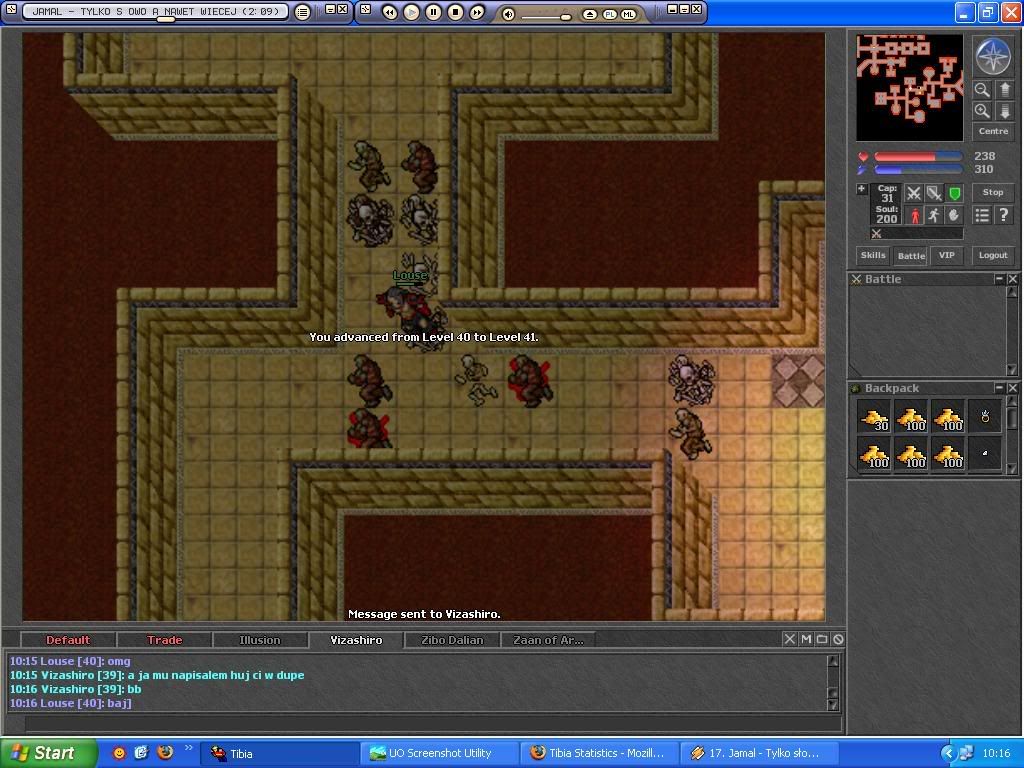This screenshot has height=768, width=1024.
Task: Open the Skills window
Action: (x=873, y=255)
